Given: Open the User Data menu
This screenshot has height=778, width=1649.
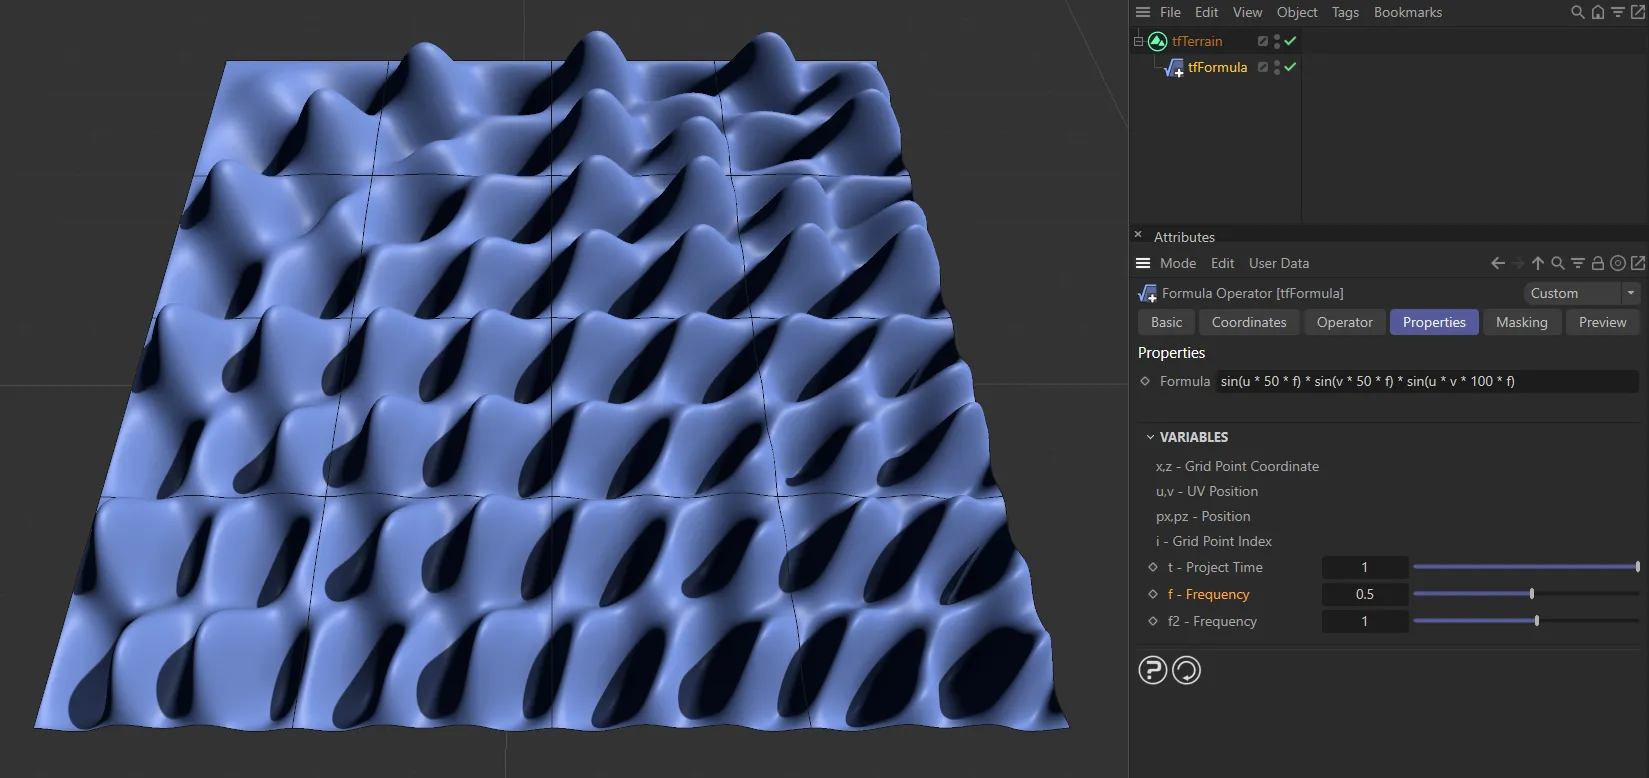Looking at the screenshot, I should click(1278, 263).
